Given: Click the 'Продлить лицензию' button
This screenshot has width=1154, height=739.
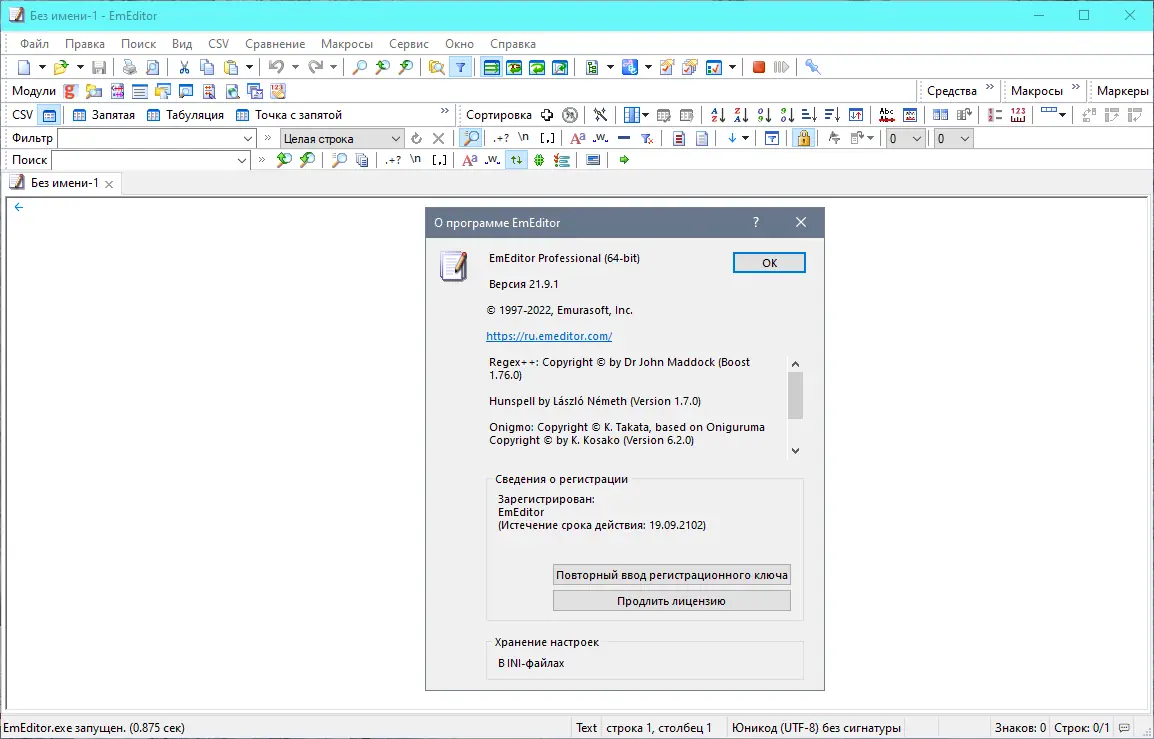Looking at the screenshot, I should [x=672, y=601].
